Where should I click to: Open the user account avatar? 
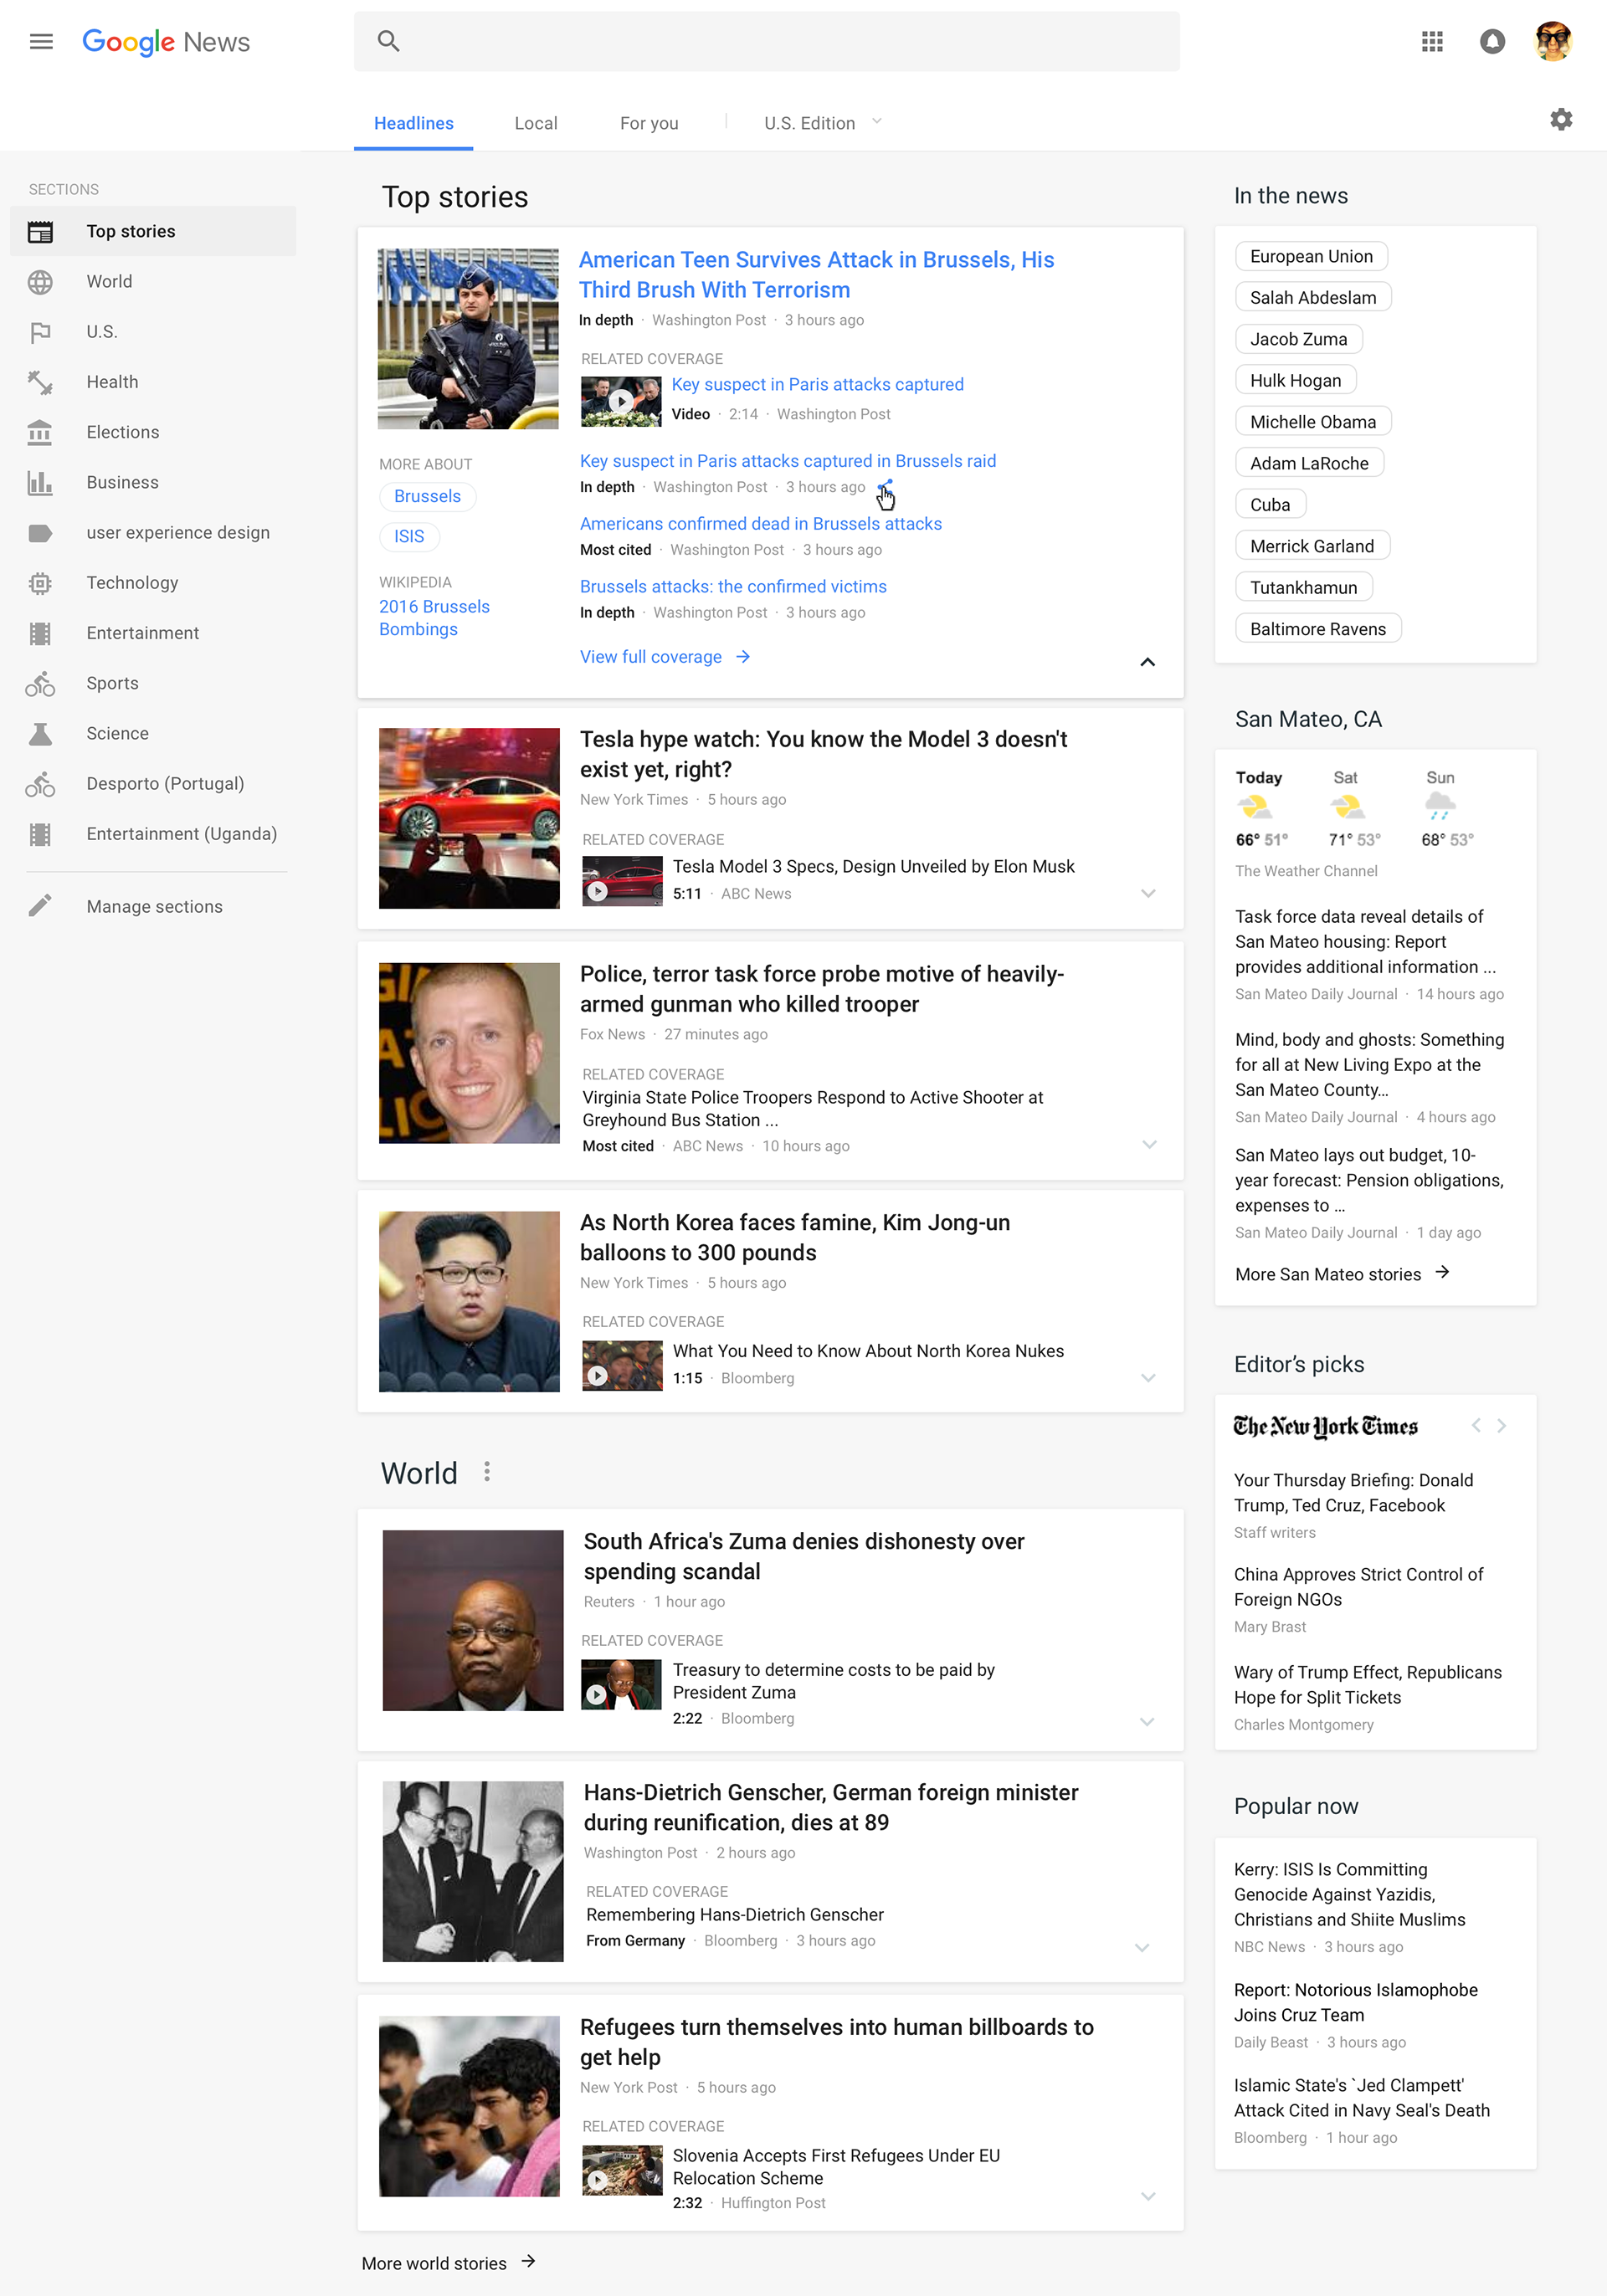(1553, 41)
